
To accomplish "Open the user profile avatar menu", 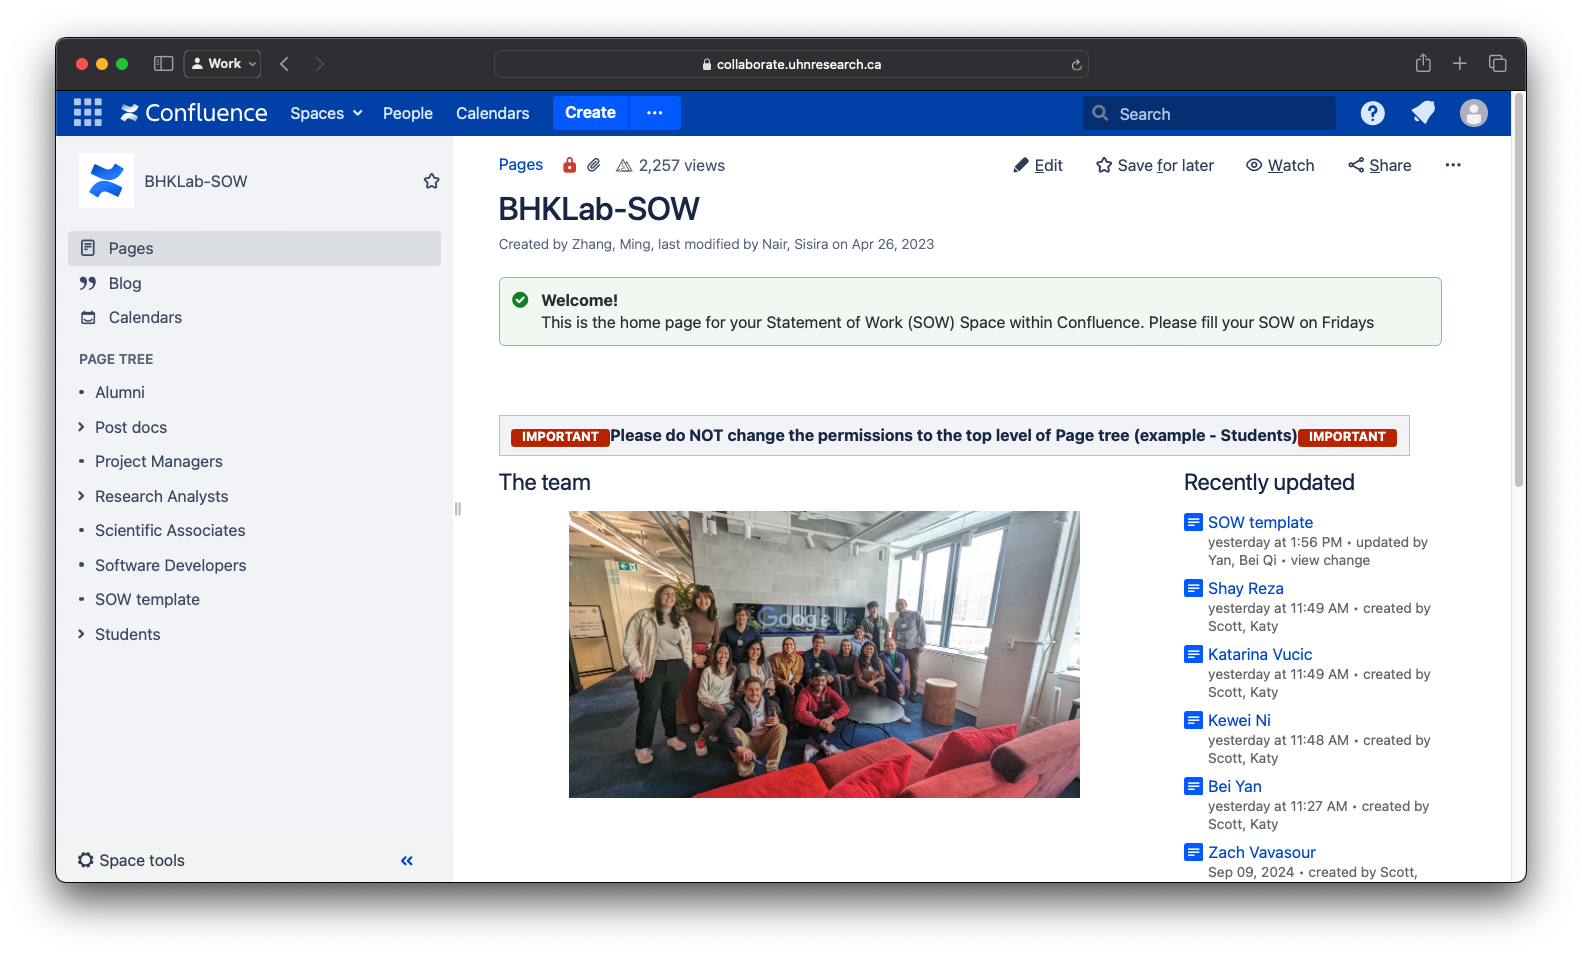I will (1473, 113).
